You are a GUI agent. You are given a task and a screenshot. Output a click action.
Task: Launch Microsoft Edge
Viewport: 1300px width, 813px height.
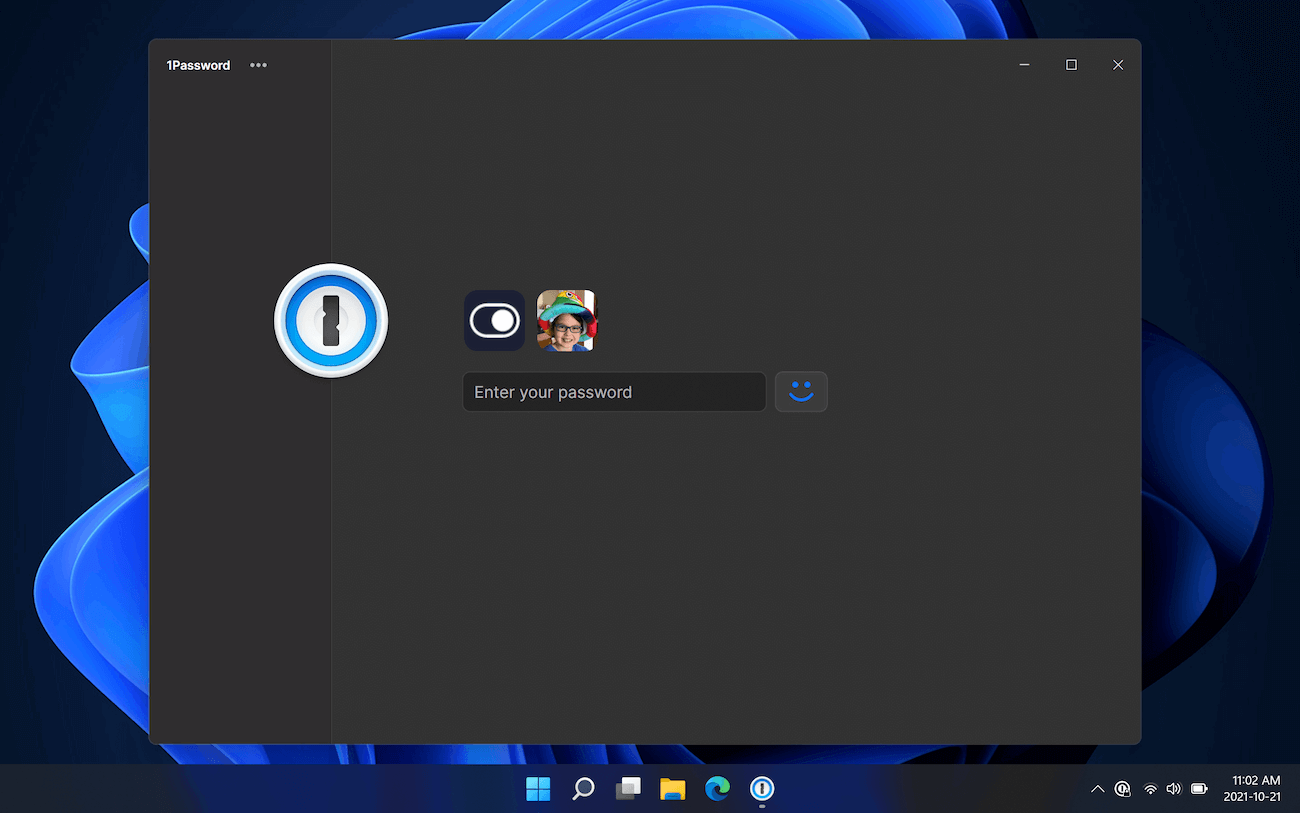pos(717,789)
